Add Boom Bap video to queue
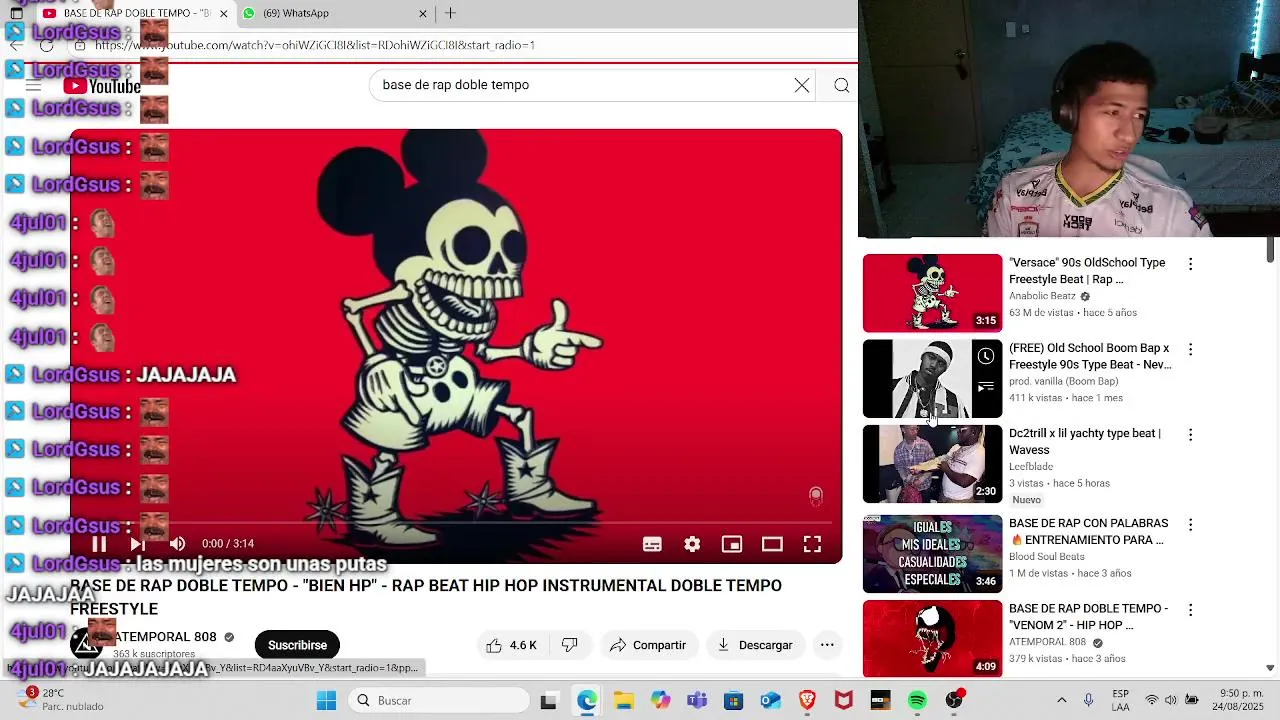1280x720 pixels. pyautogui.click(x=986, y=388)
